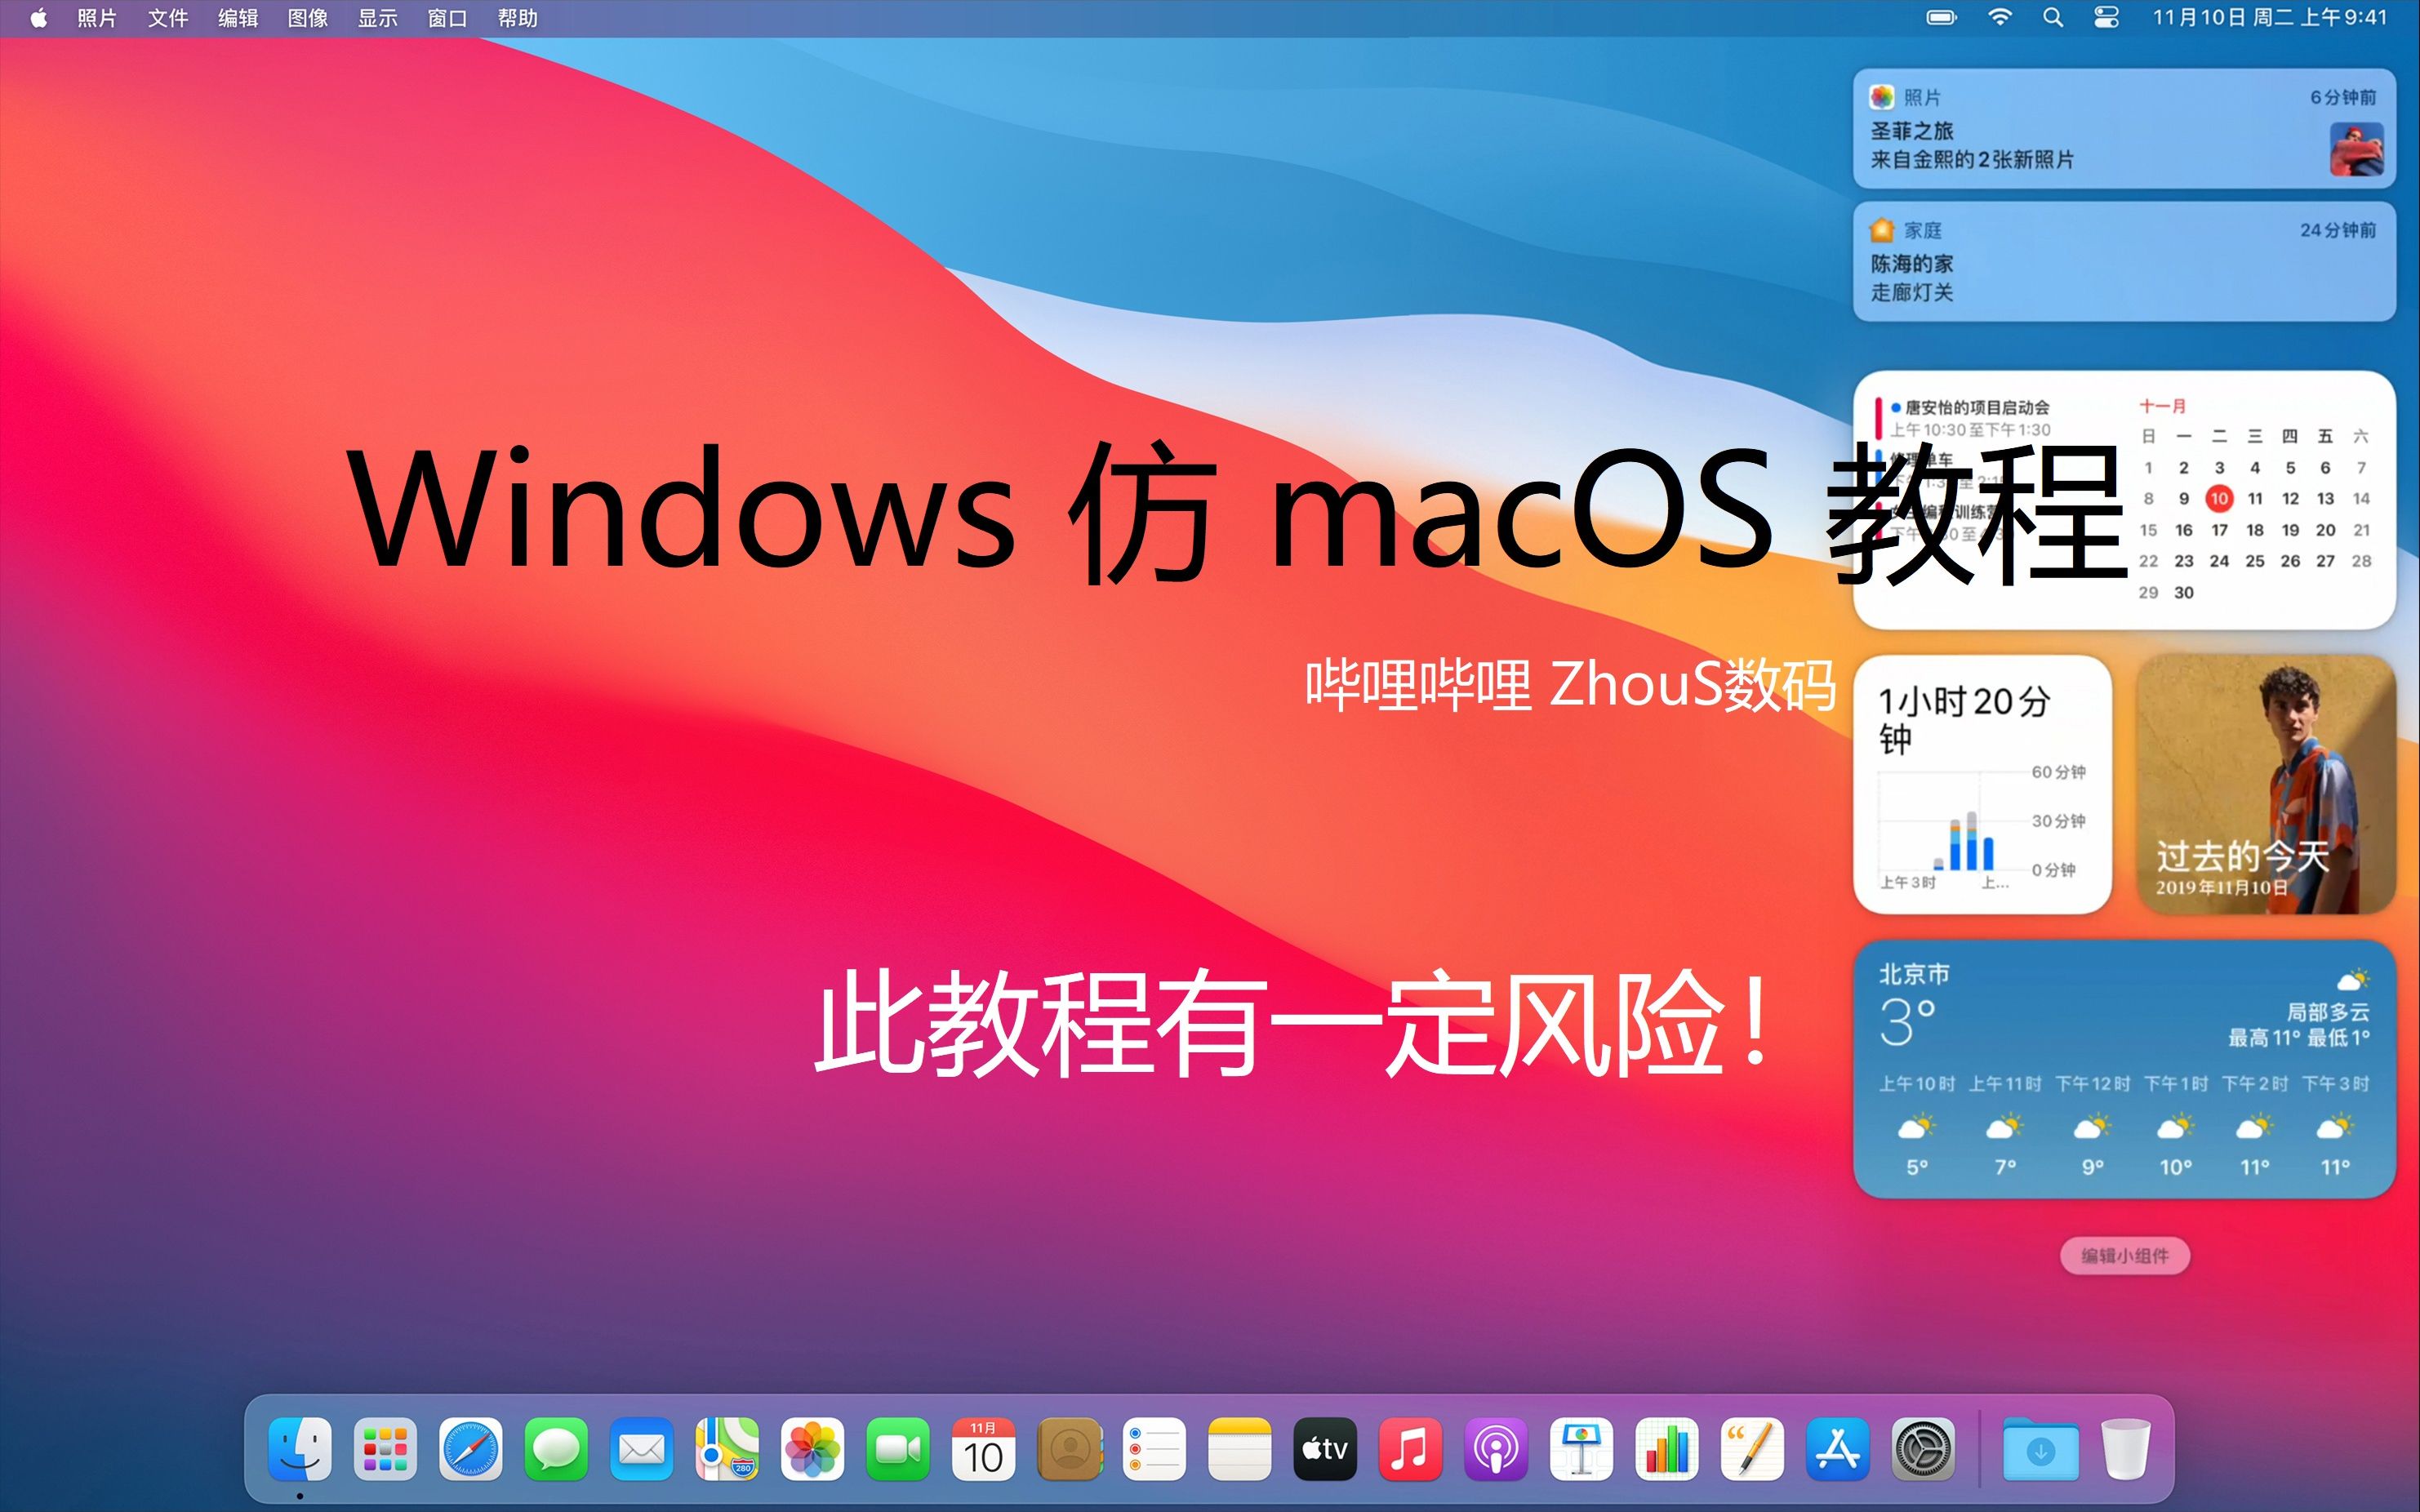Click the Launchpad grid icon
Screen dimensions: 2420x1512
(x=385, y=1449)
